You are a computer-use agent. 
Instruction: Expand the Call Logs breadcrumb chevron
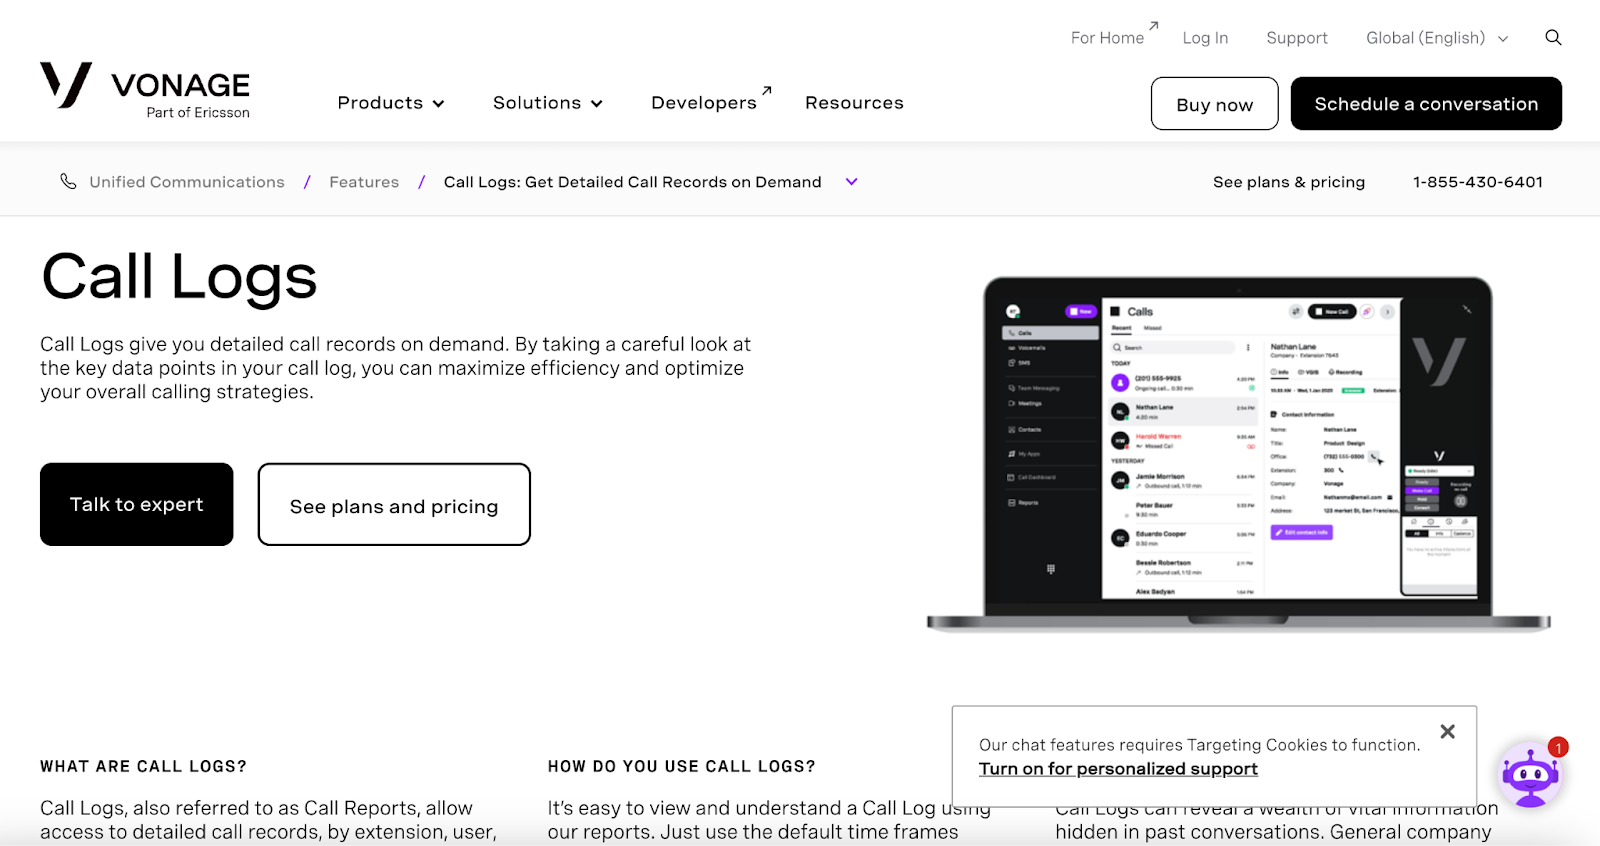852,182
